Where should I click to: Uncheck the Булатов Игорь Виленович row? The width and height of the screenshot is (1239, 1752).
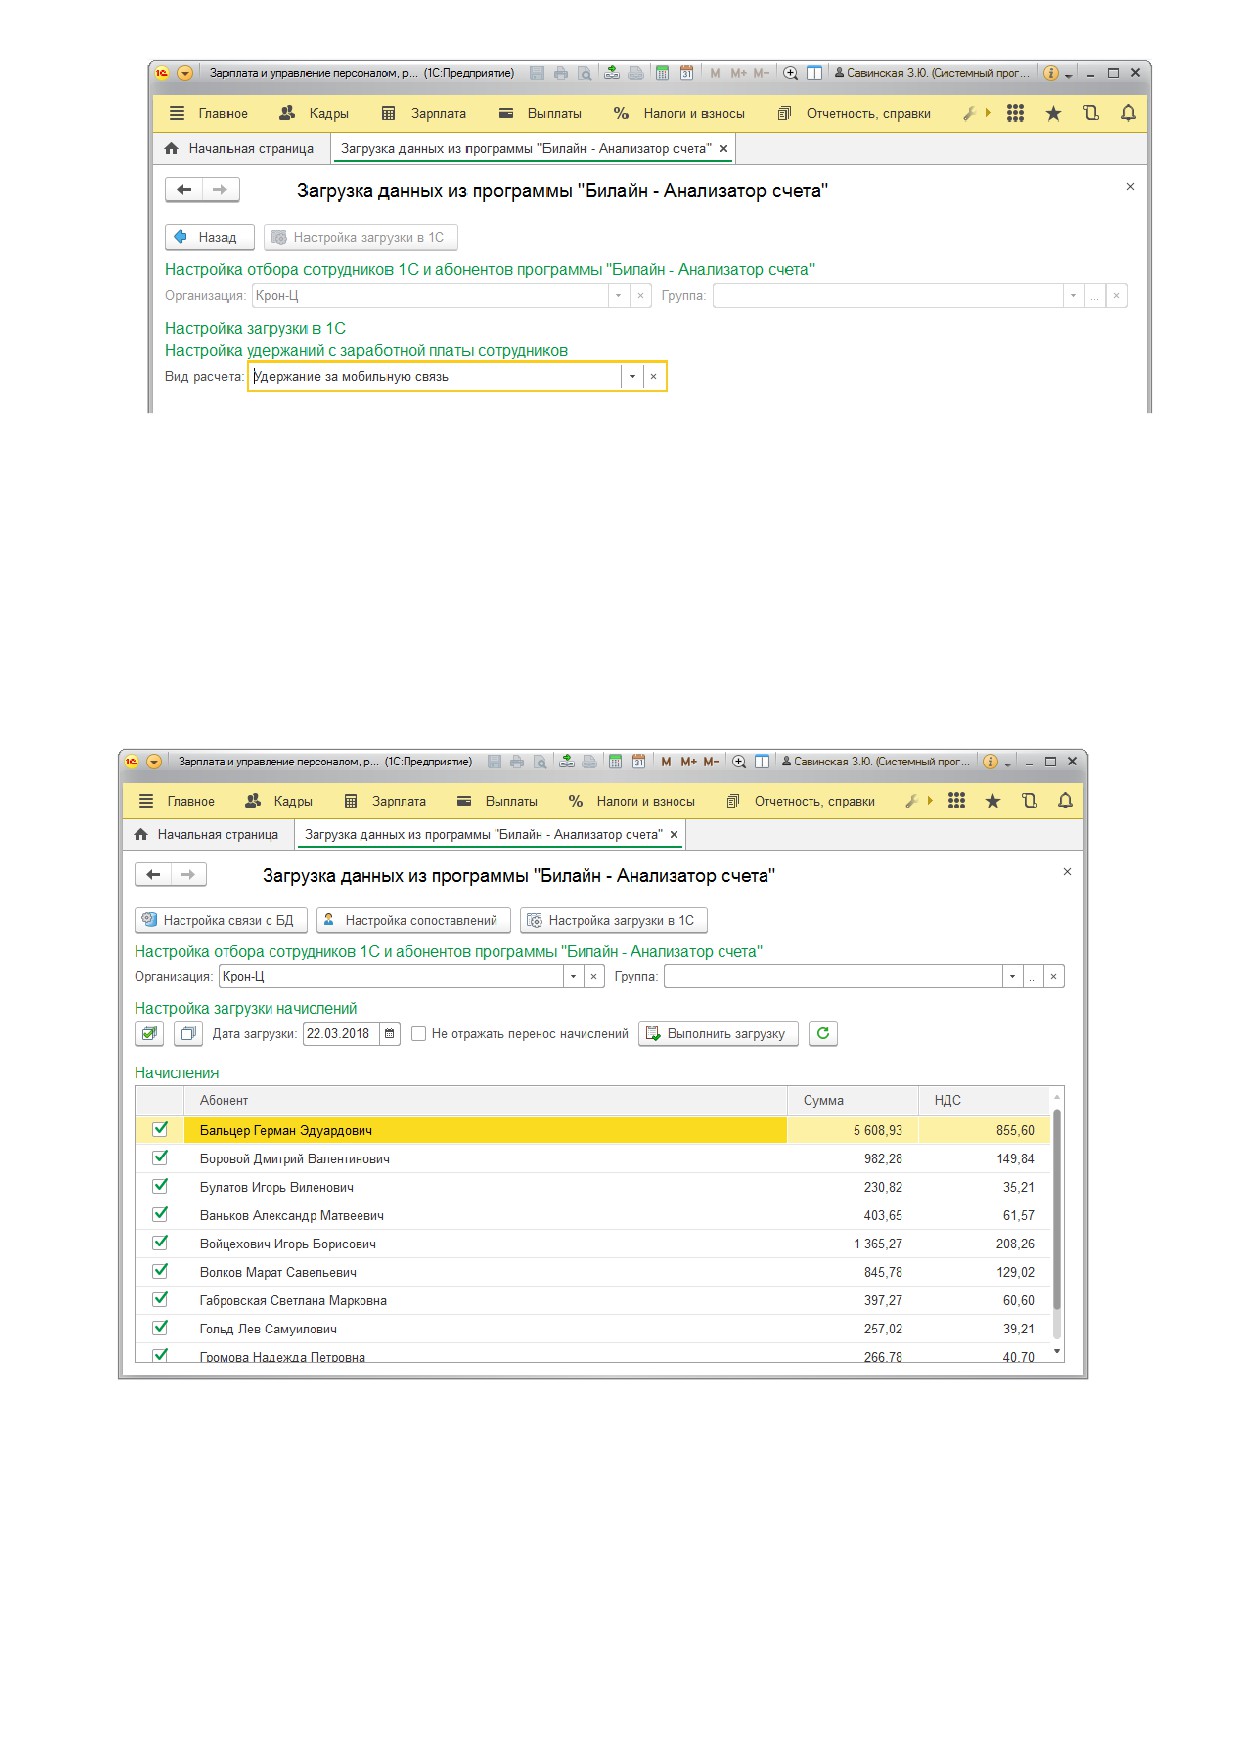(160, 1186)
